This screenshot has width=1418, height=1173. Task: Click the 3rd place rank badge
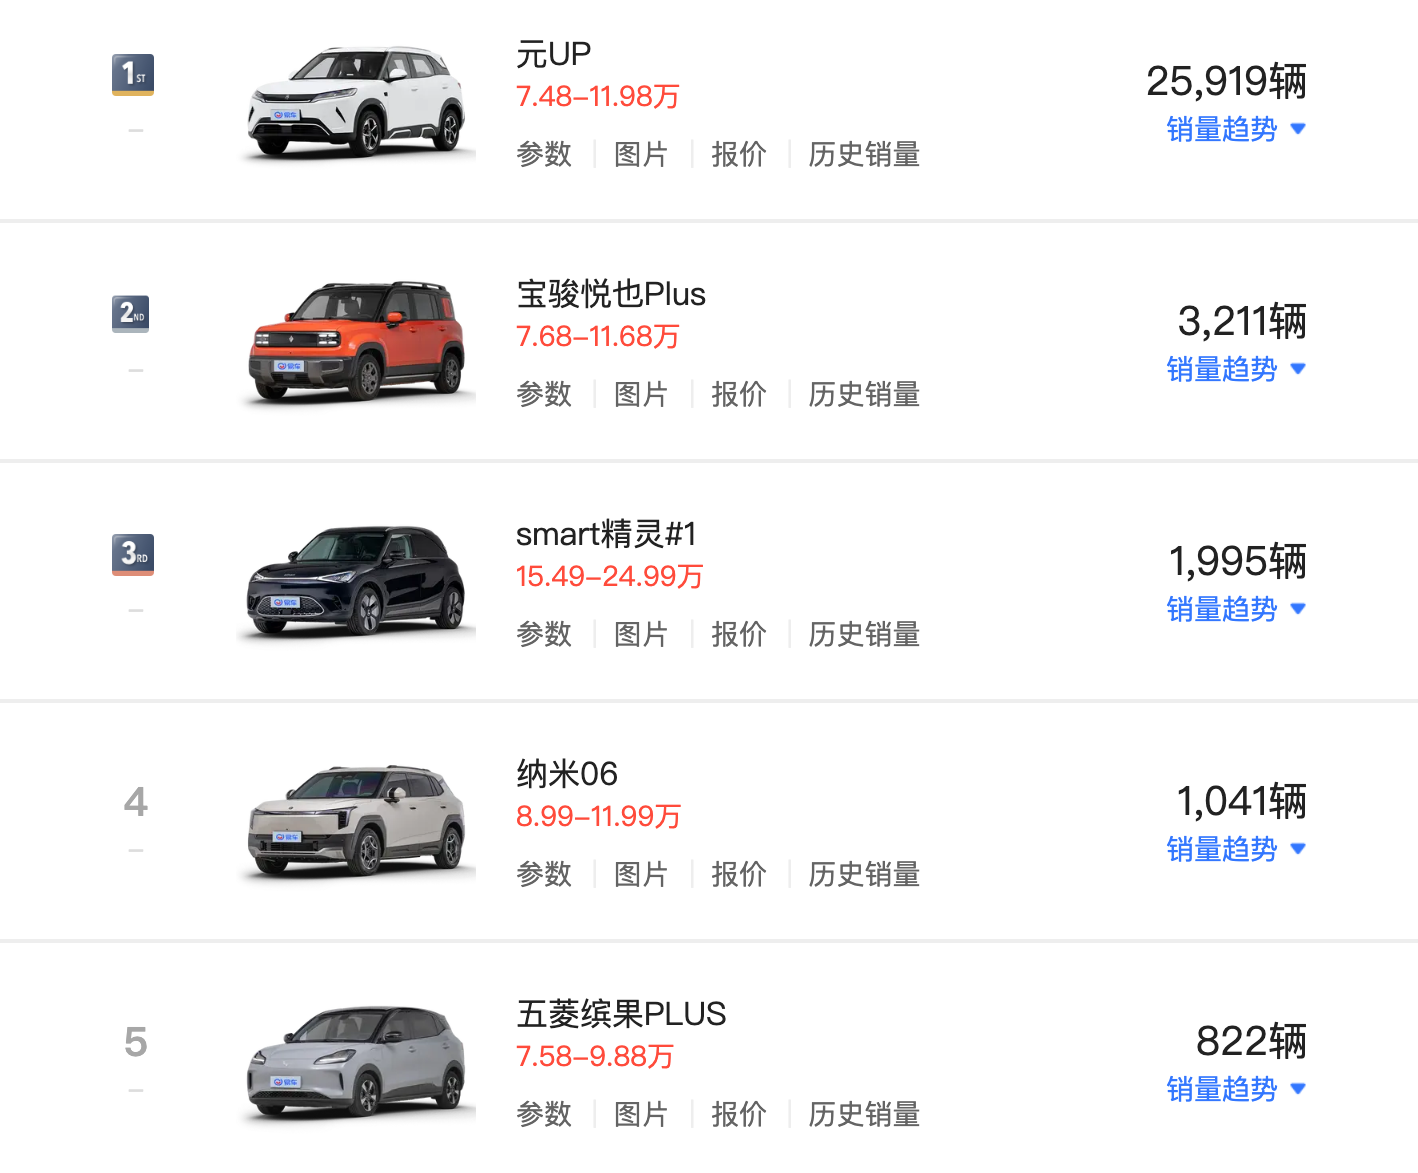[x=133, y=554]
